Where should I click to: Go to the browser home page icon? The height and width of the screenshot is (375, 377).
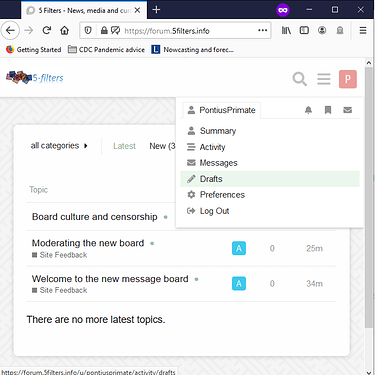pyautogui.click(x=64, y=31)
